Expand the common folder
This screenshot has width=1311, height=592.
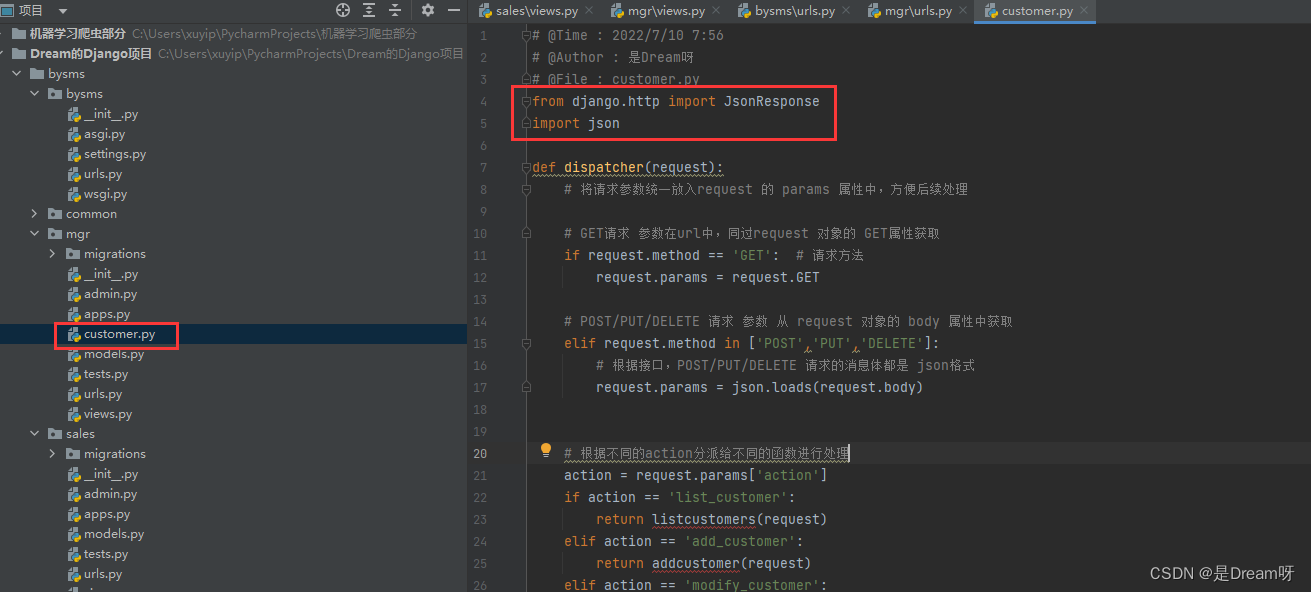tap(35, 214)
